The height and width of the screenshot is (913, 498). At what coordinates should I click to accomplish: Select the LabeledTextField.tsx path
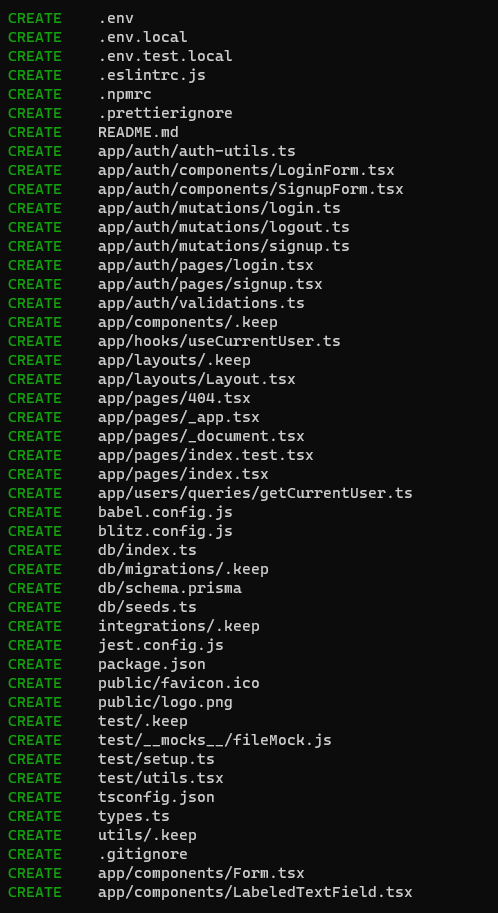tap(255, 892)
